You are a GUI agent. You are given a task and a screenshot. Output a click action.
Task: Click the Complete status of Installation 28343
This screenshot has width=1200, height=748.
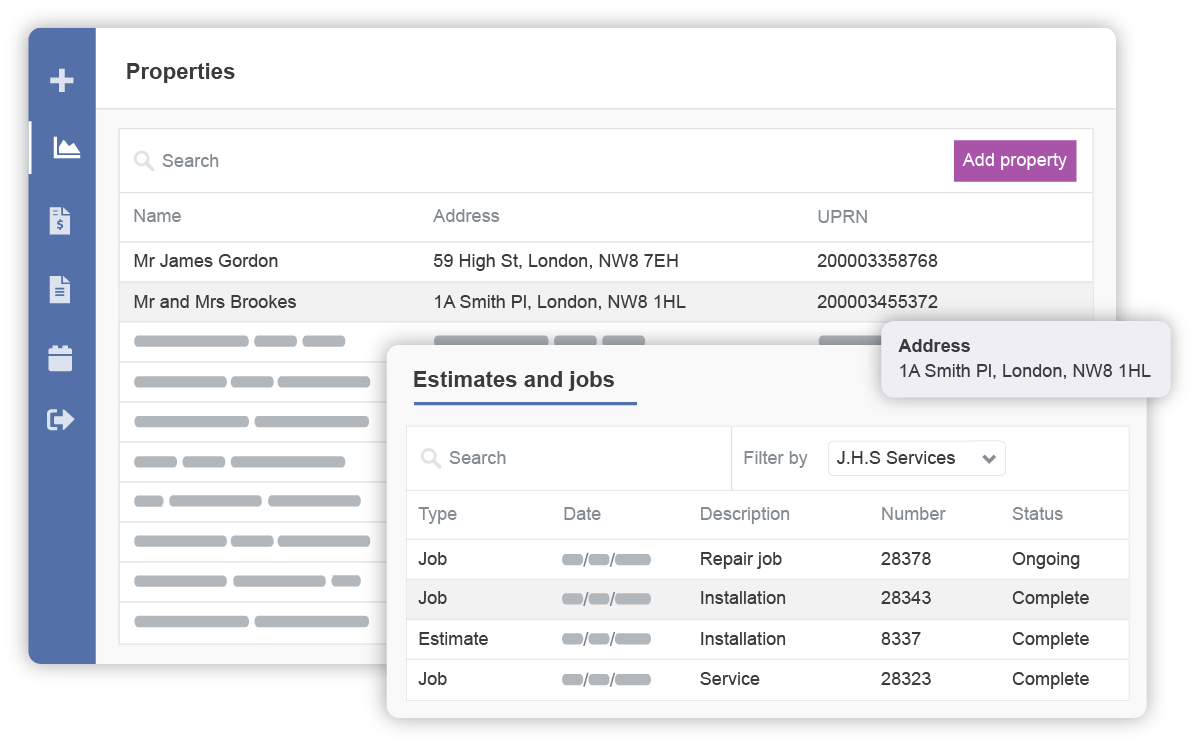pos(1050,598)
